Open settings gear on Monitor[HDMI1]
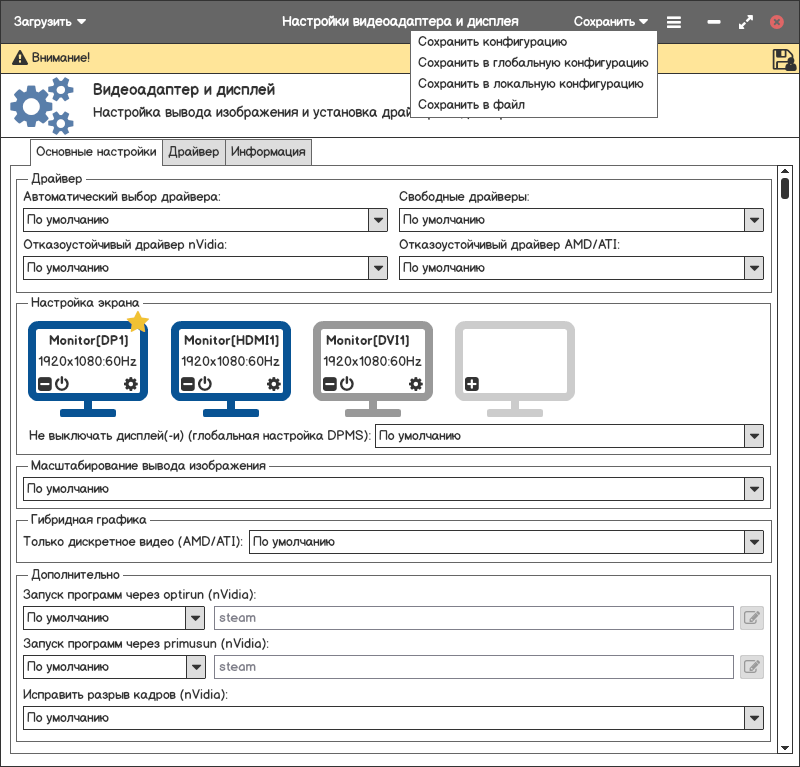This screenshot has width=800, height=767. point(273,384)
